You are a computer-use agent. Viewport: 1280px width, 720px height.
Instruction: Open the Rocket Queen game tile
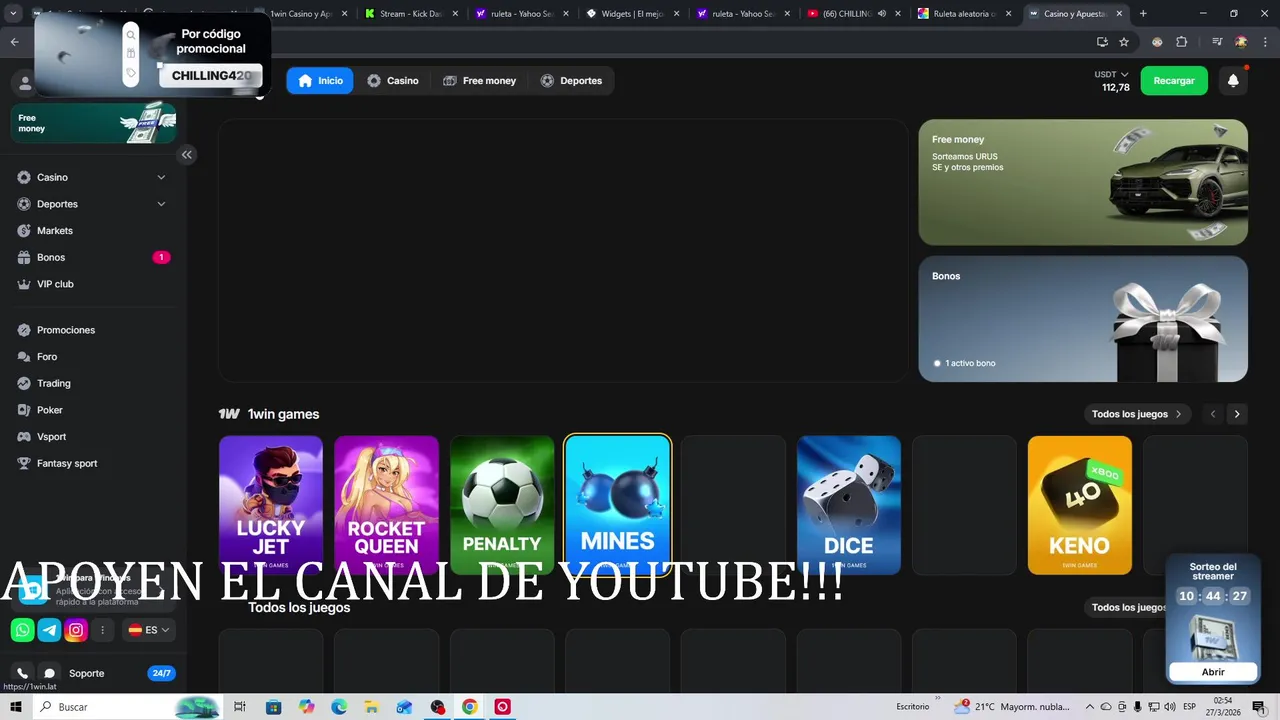click(386, 505)
